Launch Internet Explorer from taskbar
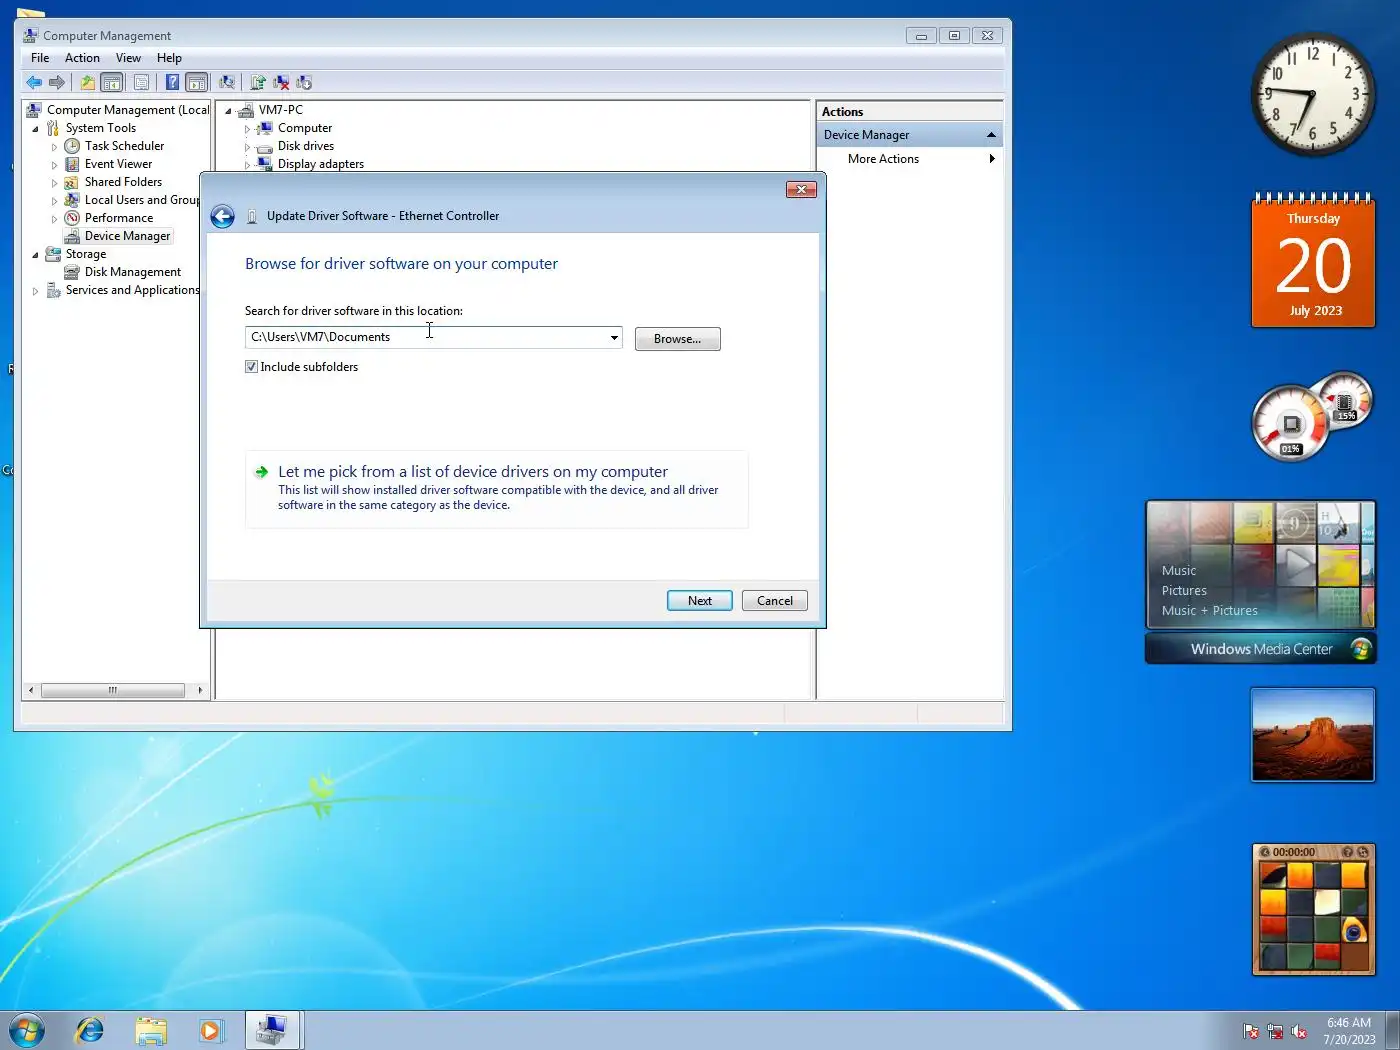1400x1050 pixels. coord(90,1030)
